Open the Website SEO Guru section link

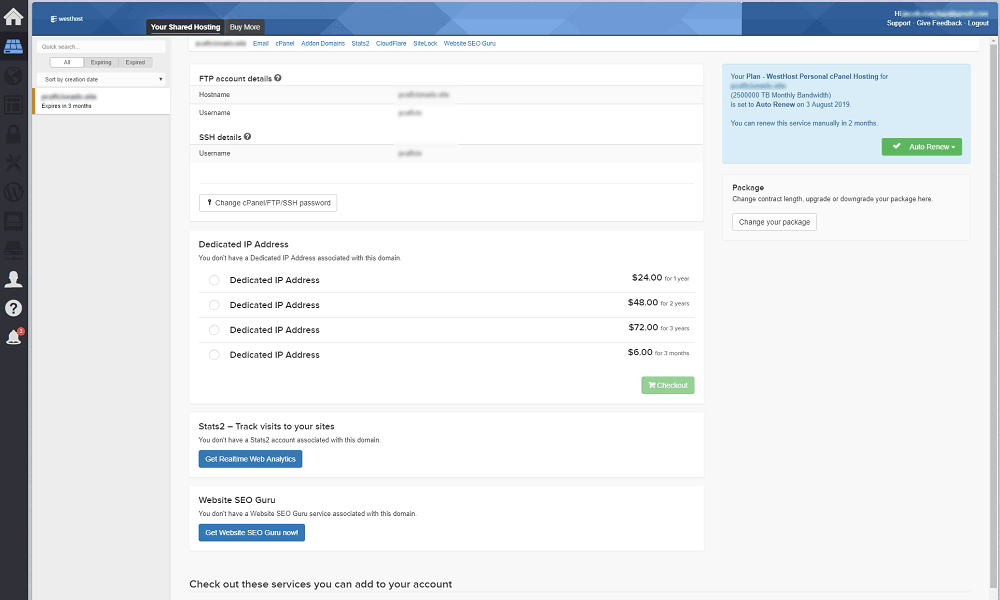tap(469, 43)
